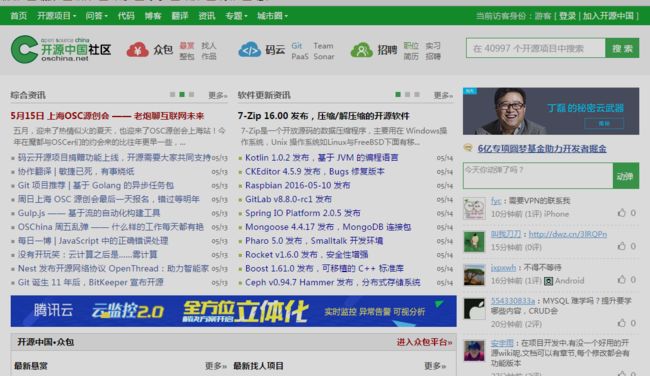Image resolution: width=650 pixels, height=376 pixels.
Task: Open Mongoose 4.4.17 发布 item
Action: click(x=328, y=227)
